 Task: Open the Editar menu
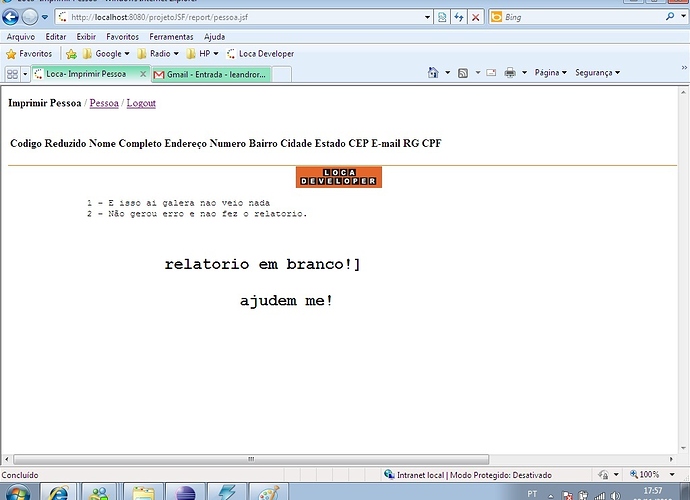(x=56, y=37)
